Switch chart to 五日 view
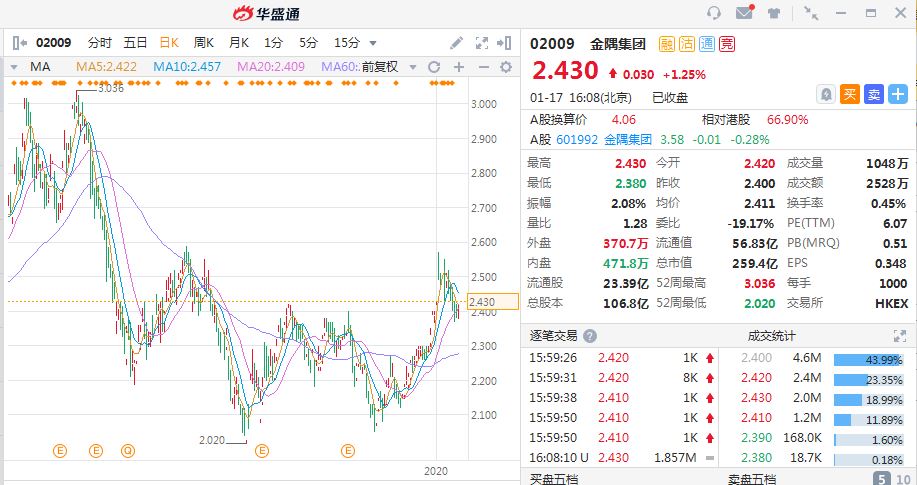Screen dimensions: 917x485 pos(135,43)
